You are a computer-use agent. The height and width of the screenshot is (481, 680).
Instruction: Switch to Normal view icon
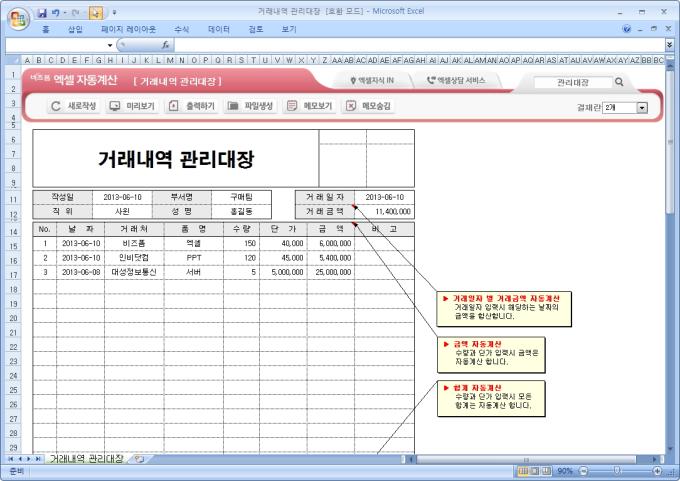pyautogui.click(x=523, y=471)
